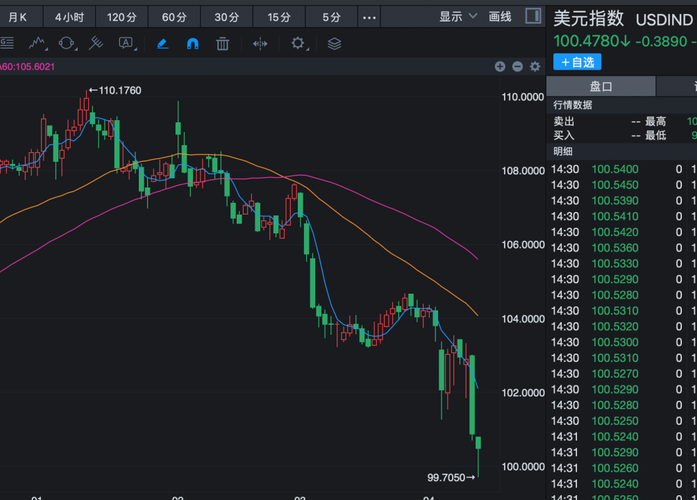This screenshot has height=500, width=697.
Task: Open the chart settings gear in toolbar
Action: coord(298,43)
